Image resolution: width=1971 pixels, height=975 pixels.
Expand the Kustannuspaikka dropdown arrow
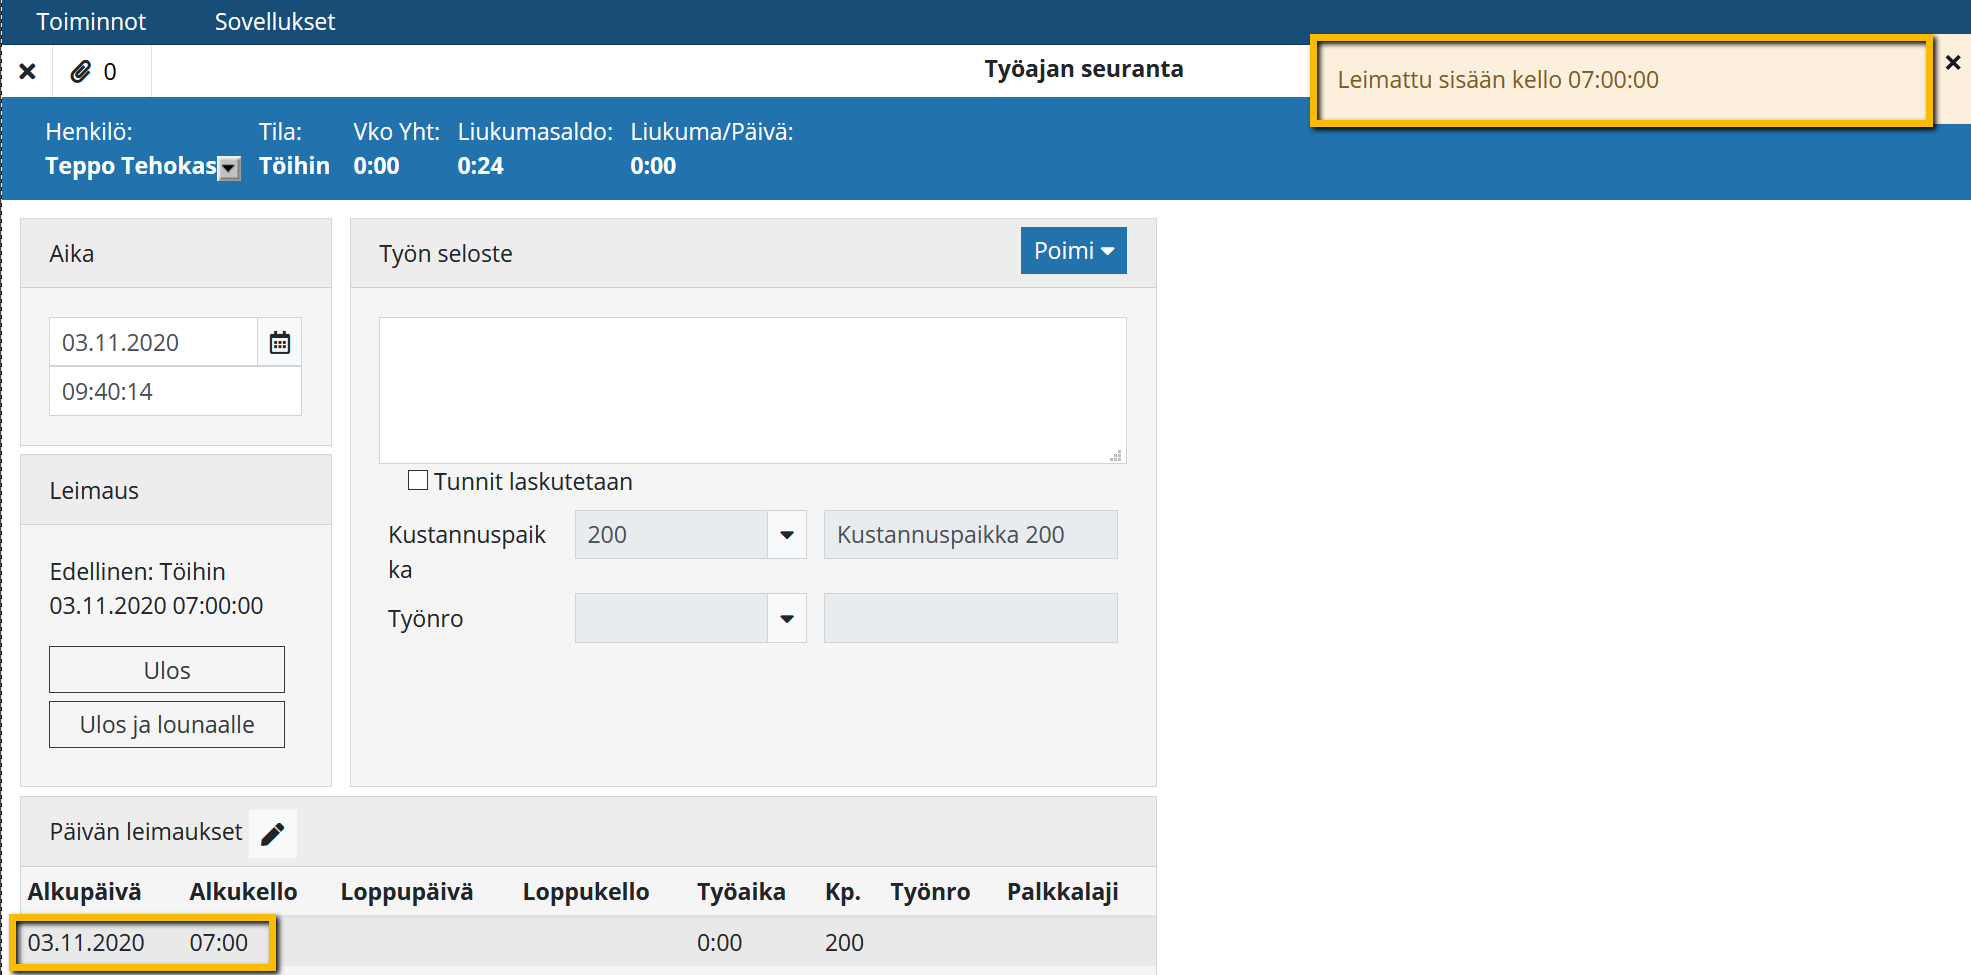click(x=787, y=535)
